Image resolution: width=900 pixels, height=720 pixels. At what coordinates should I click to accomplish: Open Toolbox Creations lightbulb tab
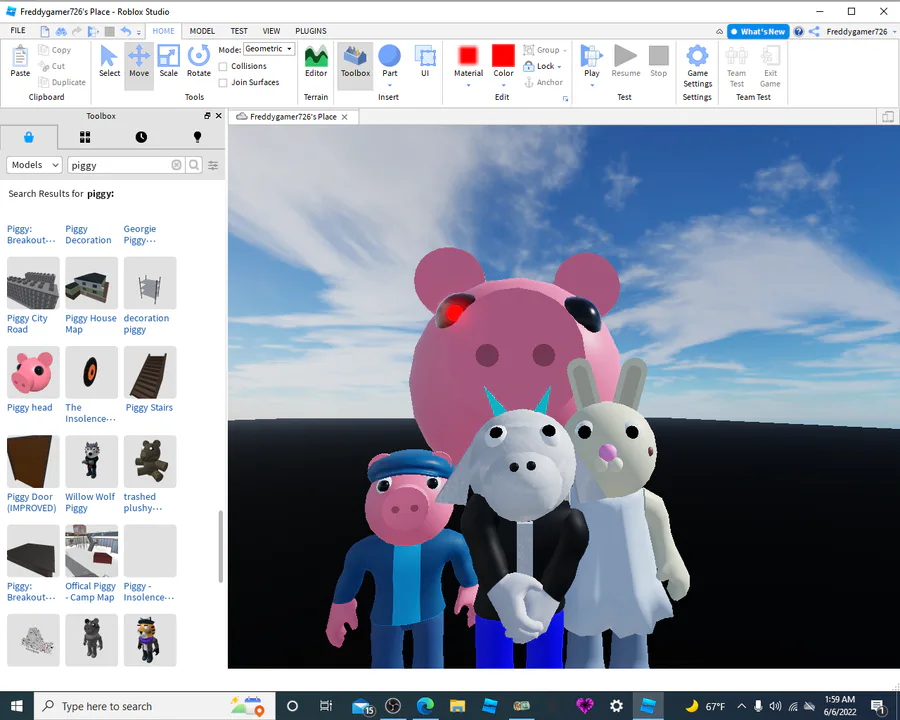[197, 137]
